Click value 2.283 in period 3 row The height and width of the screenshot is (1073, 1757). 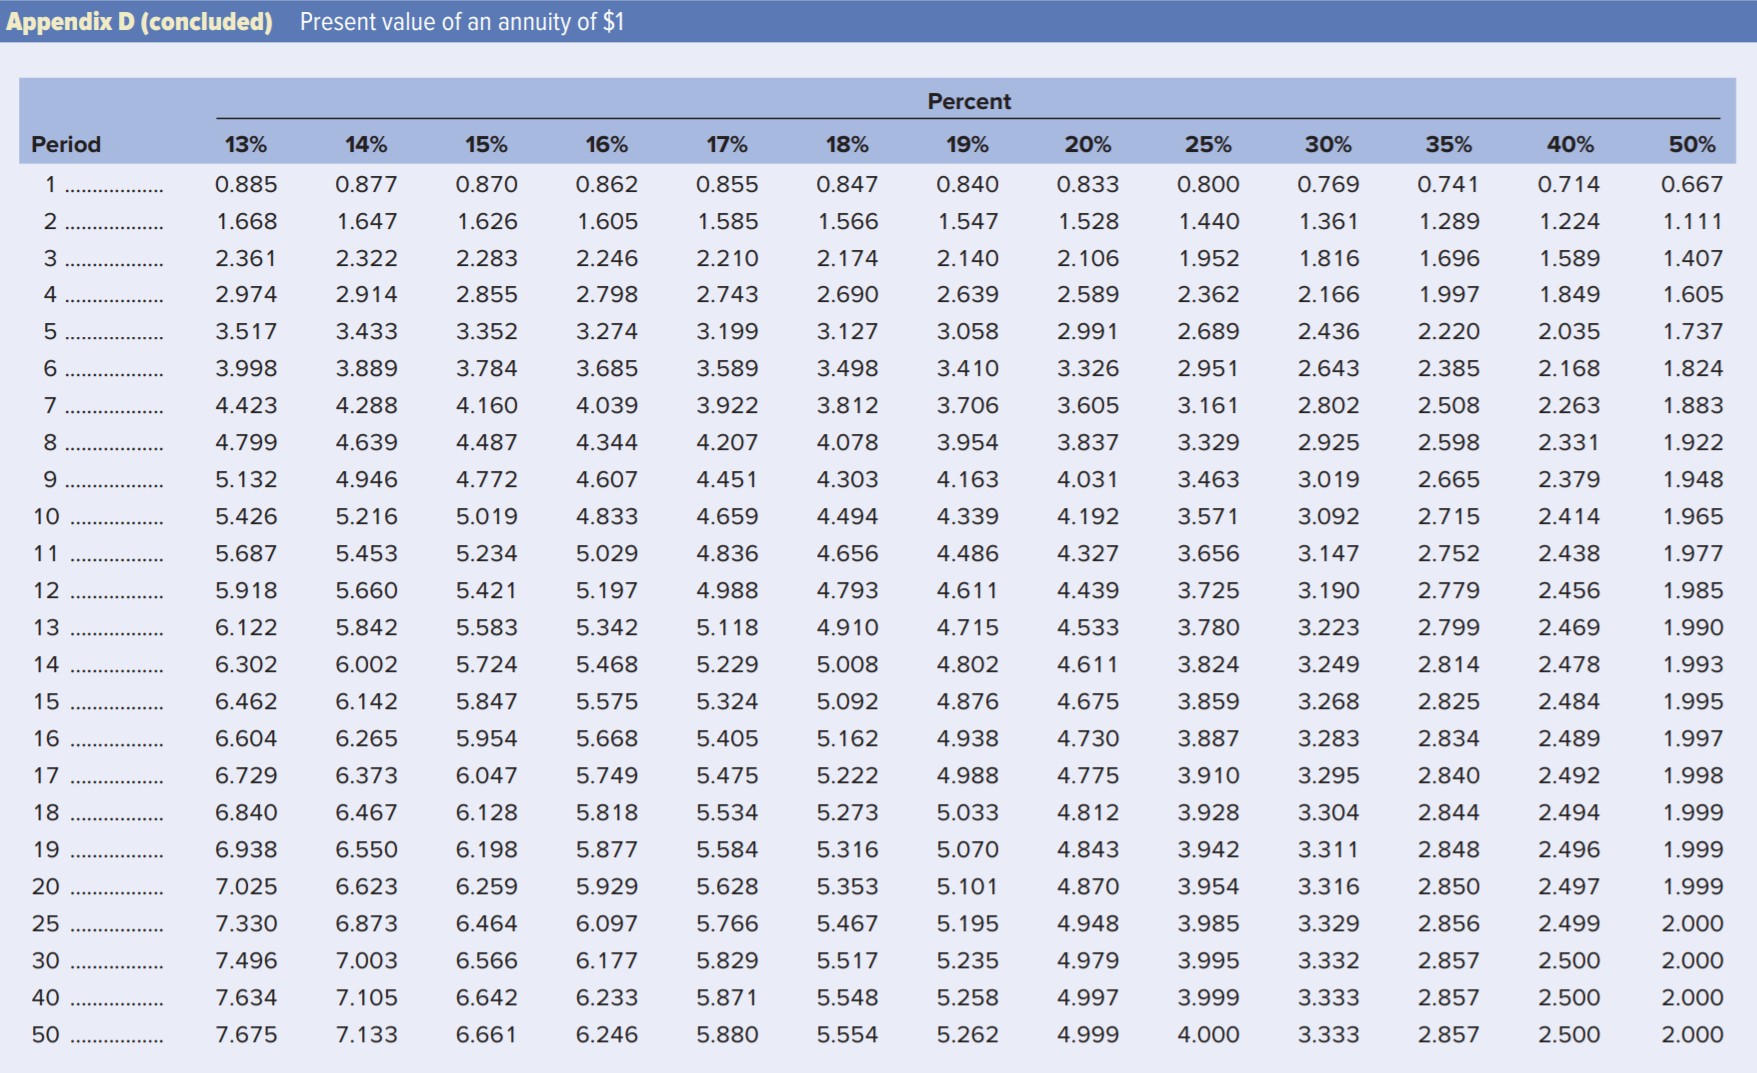[x=486, y=258]
